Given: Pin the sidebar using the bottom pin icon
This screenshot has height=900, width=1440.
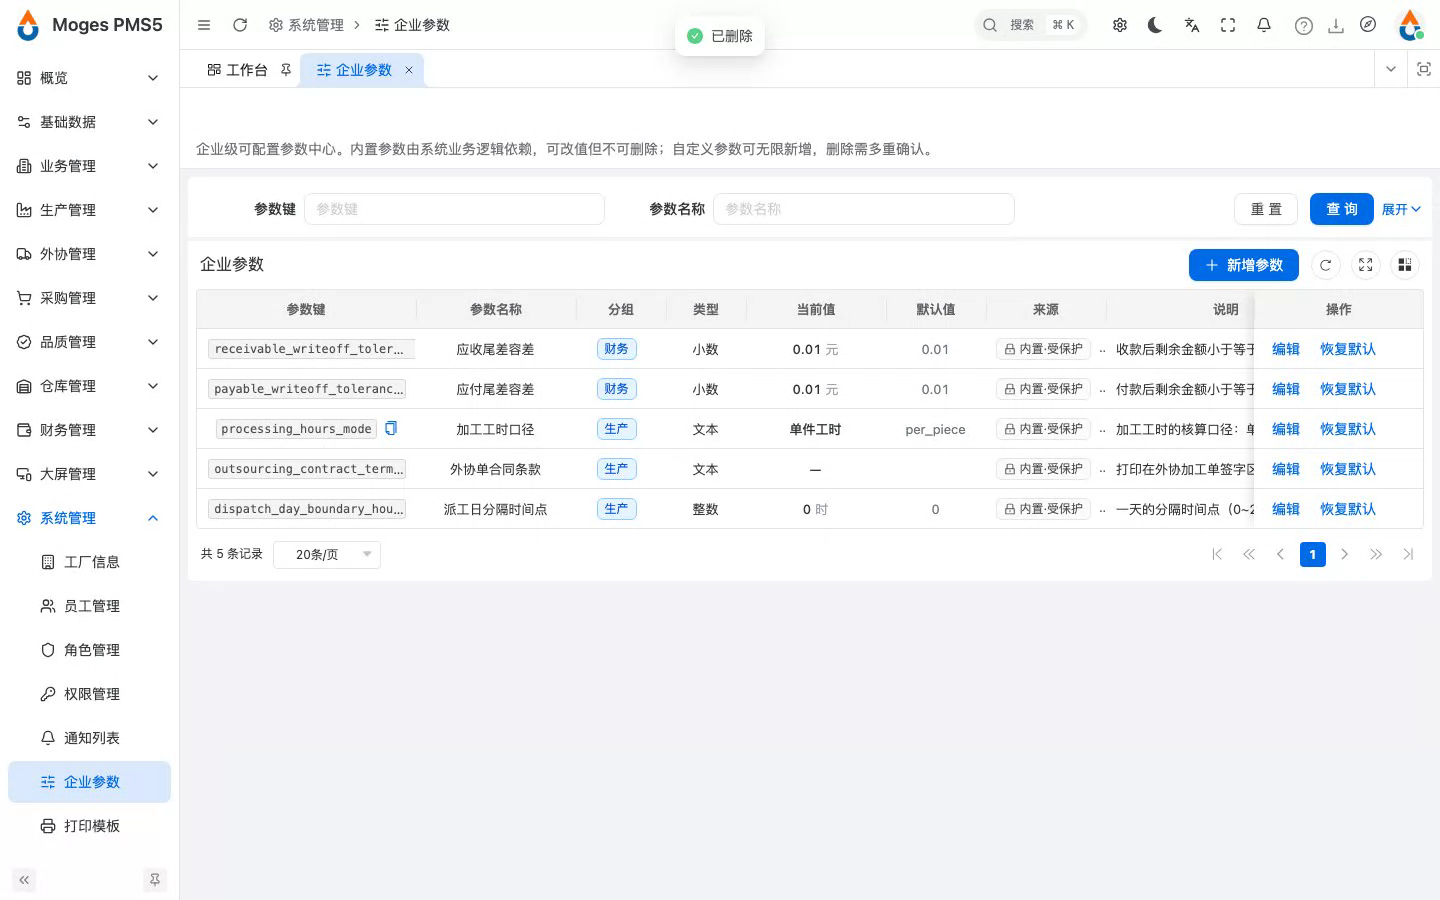Looking at the screenshot, I should pyautogui.click(x=155, y=880).
